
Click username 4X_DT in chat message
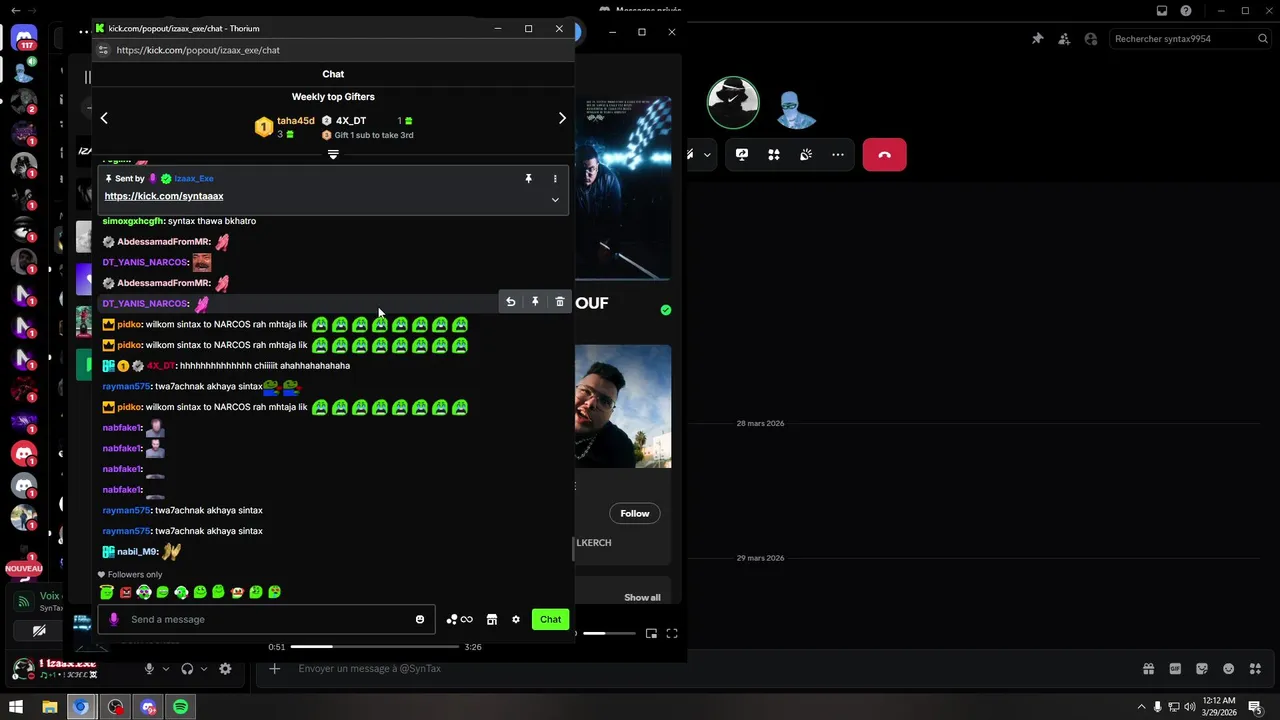pos(161,366)
